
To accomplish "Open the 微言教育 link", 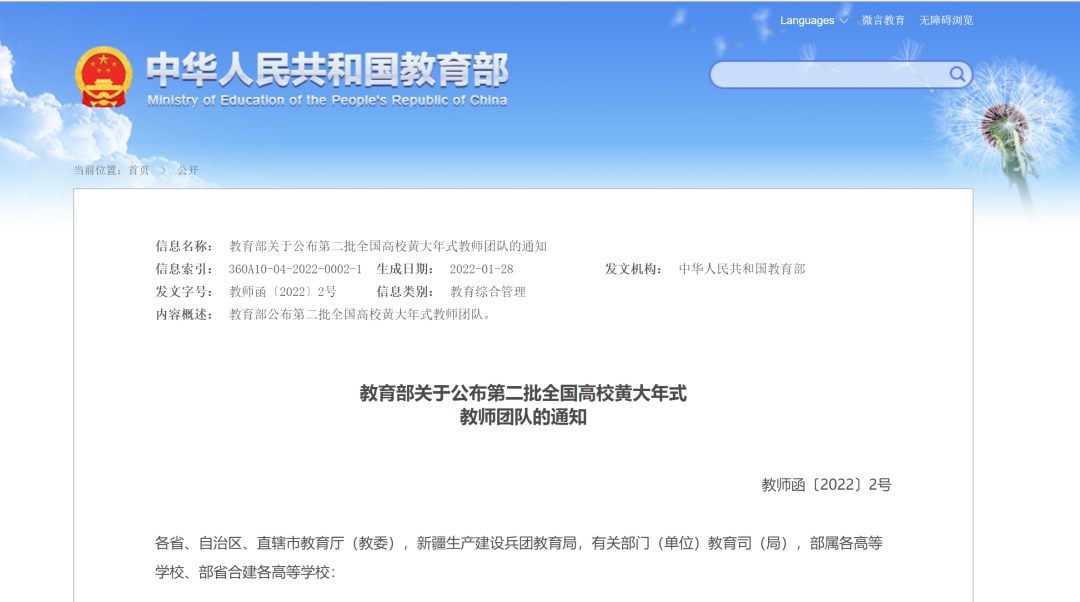I will 883,21.
